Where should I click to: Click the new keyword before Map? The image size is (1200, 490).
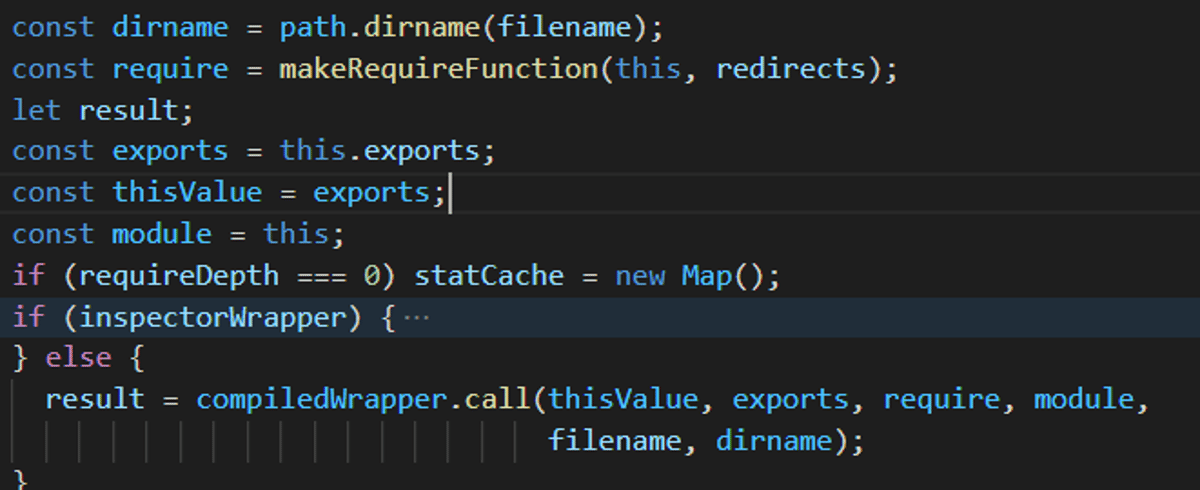639,275
